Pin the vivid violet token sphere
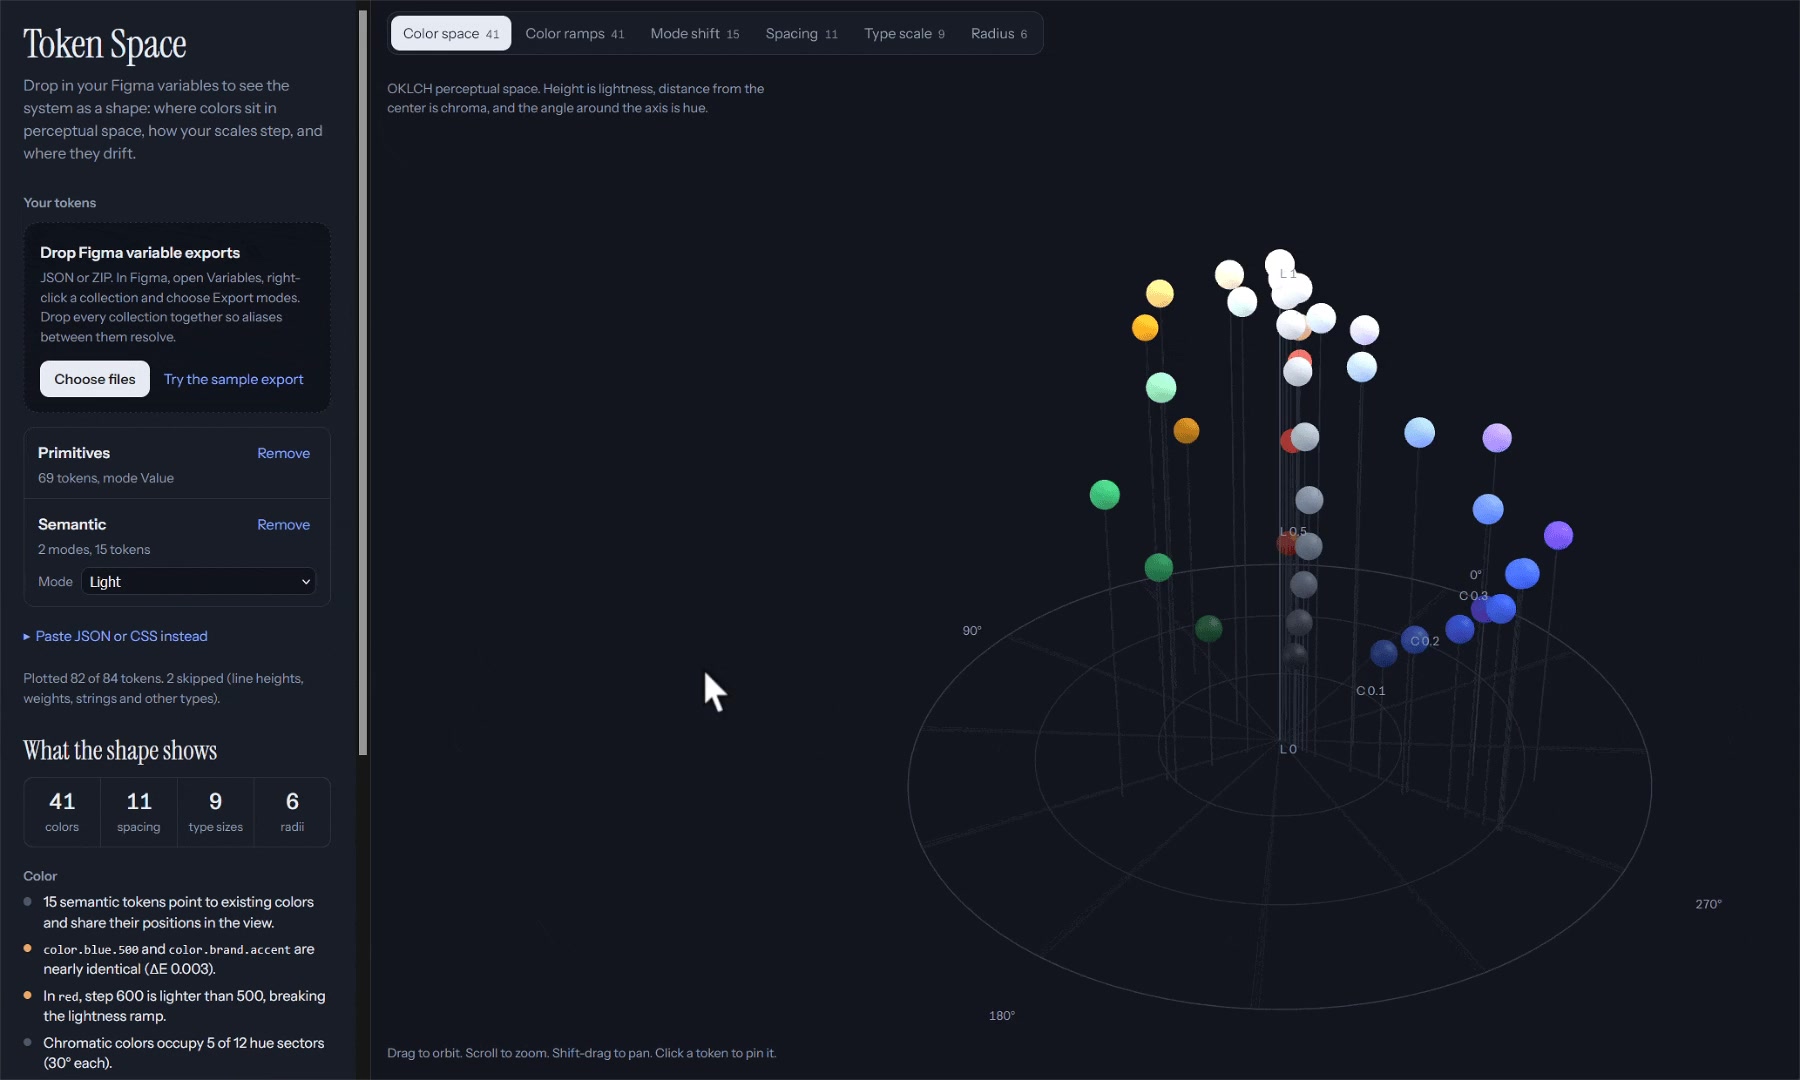The width and height of the screenshot is (1800, 1080). click(1558, 535)
